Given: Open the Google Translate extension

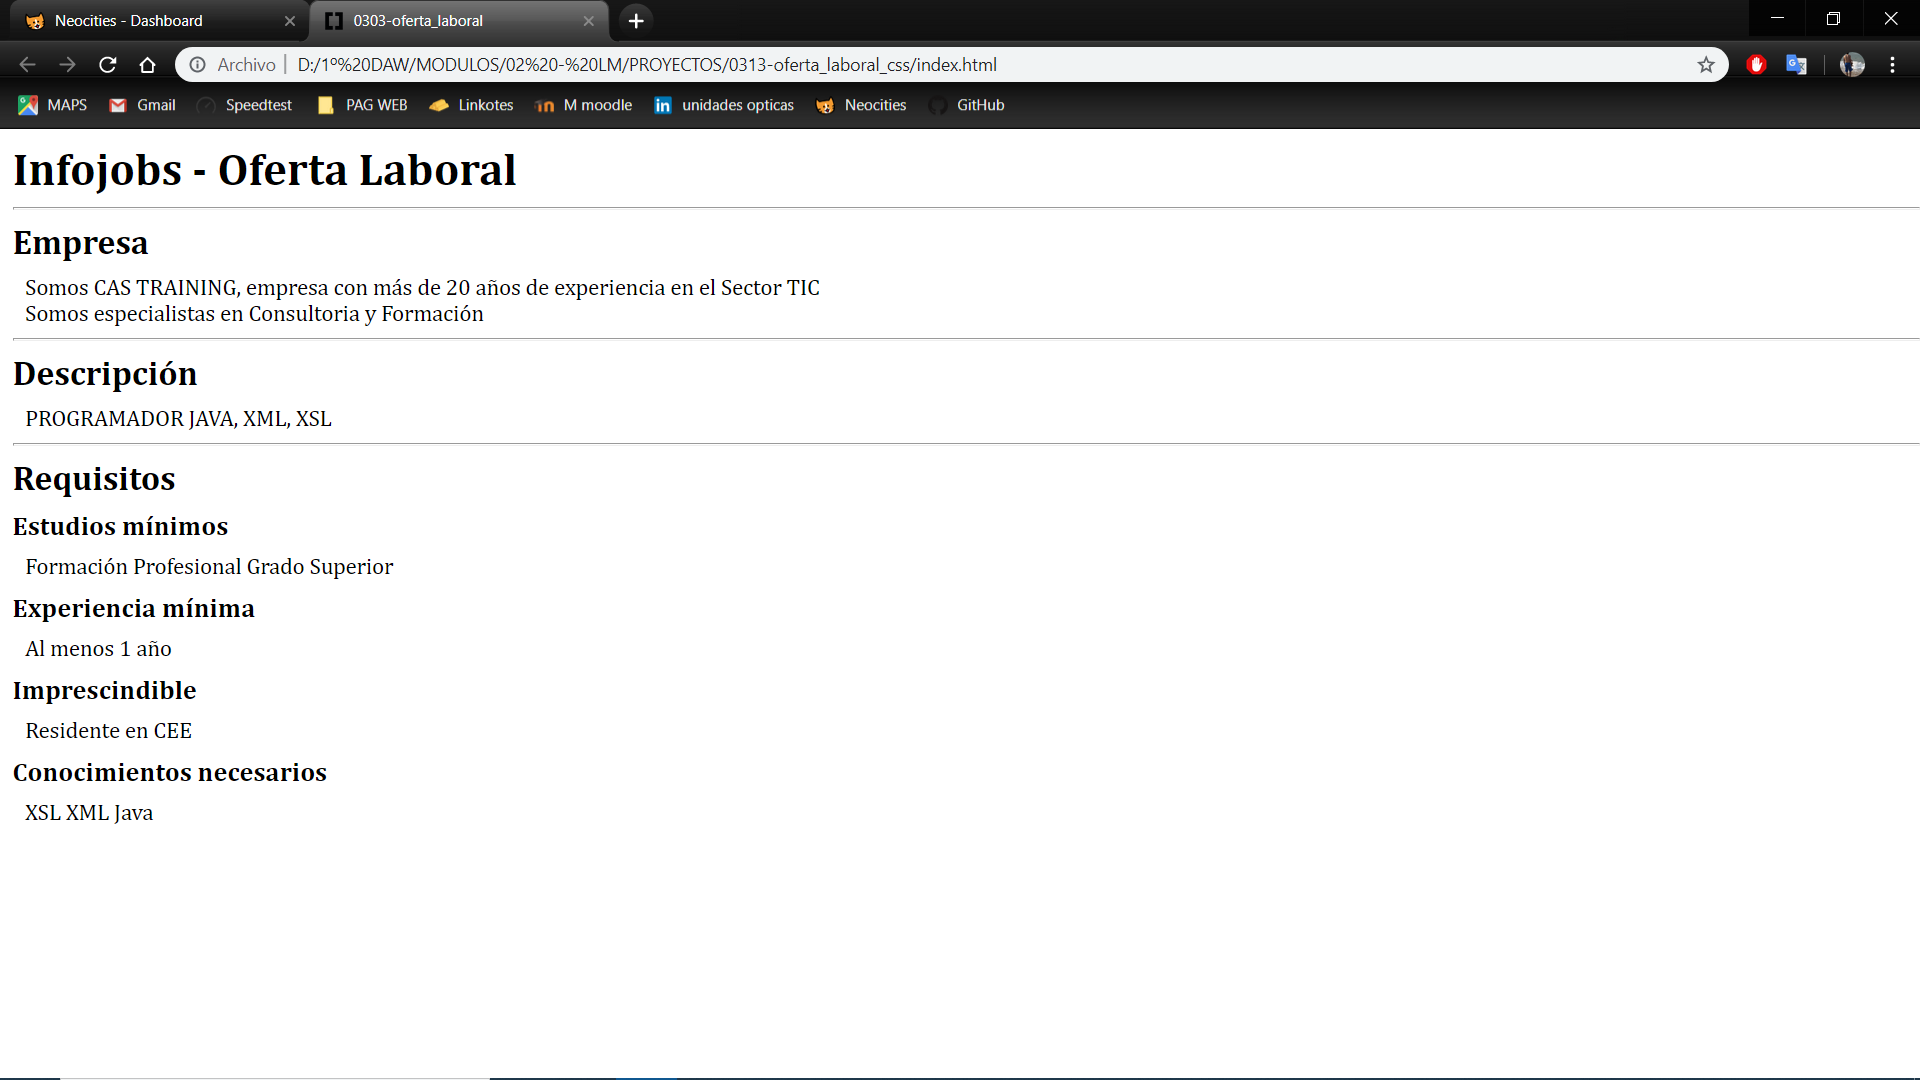Looking at the screenshot, I should click(1797, 65).
